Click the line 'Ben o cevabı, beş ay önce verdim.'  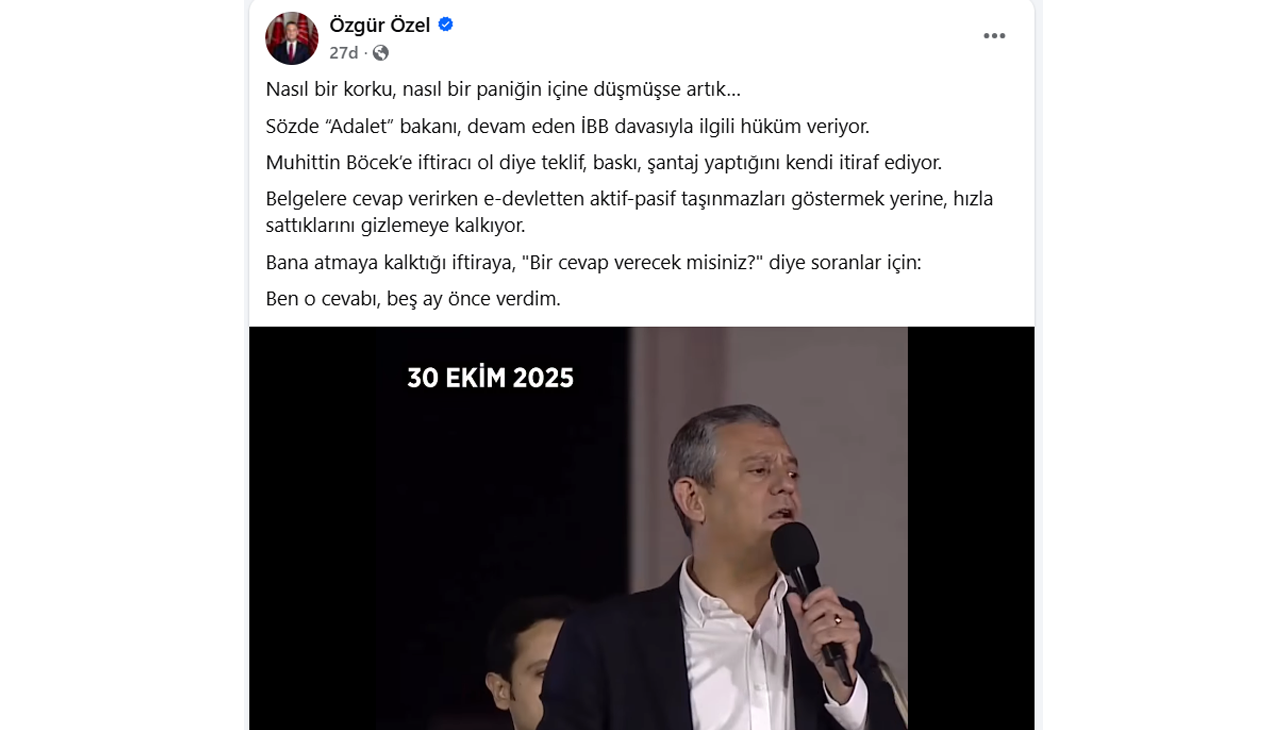pos(413,298)
